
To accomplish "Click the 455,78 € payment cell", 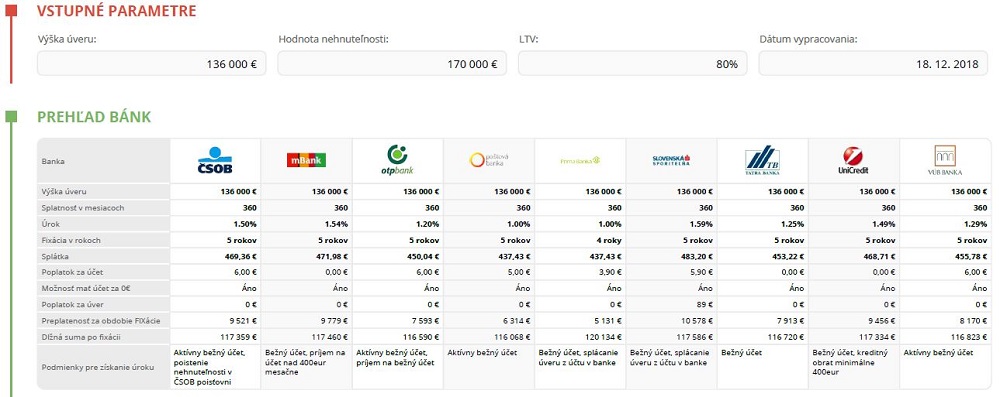I will [x=945, y=257].
